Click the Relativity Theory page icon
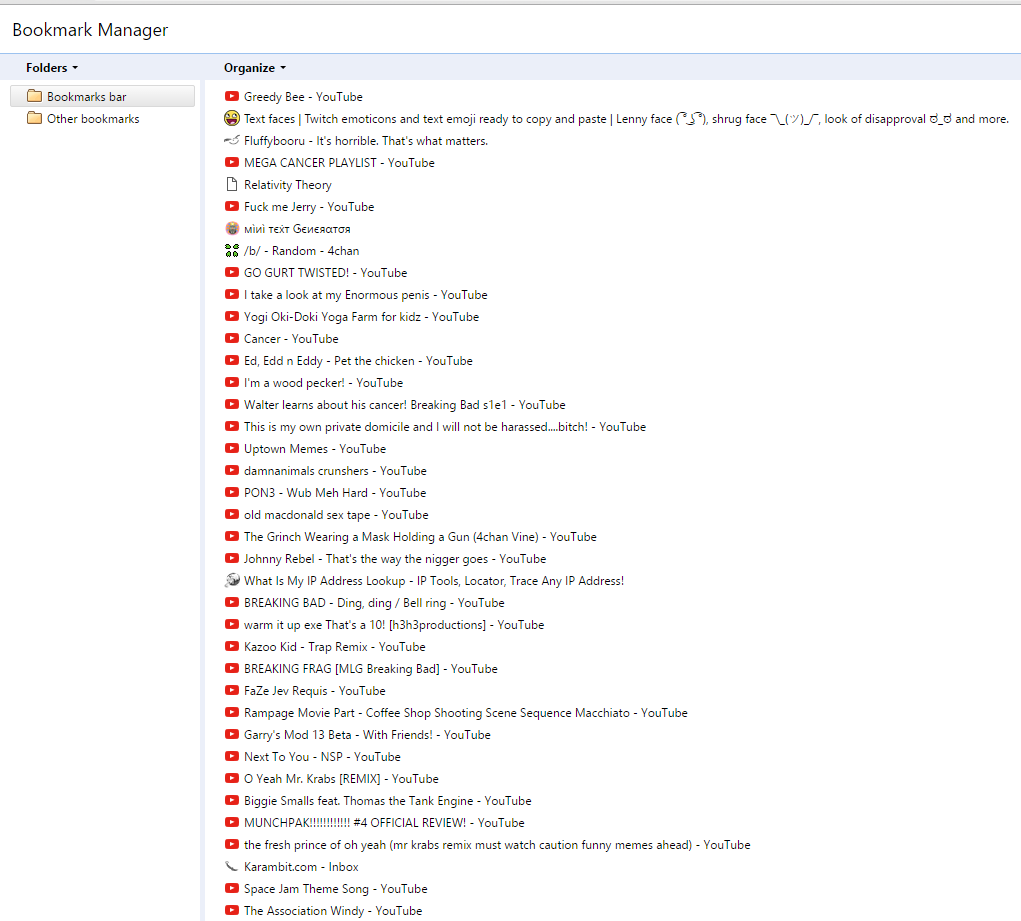This screenshot has height=921, width=1021. pos(232,184)
